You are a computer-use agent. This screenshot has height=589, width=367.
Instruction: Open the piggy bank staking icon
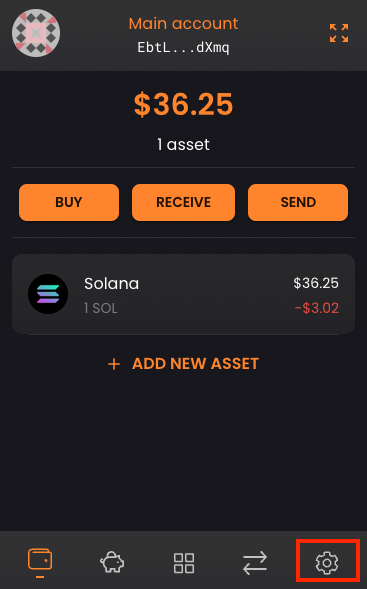point(112,562)
